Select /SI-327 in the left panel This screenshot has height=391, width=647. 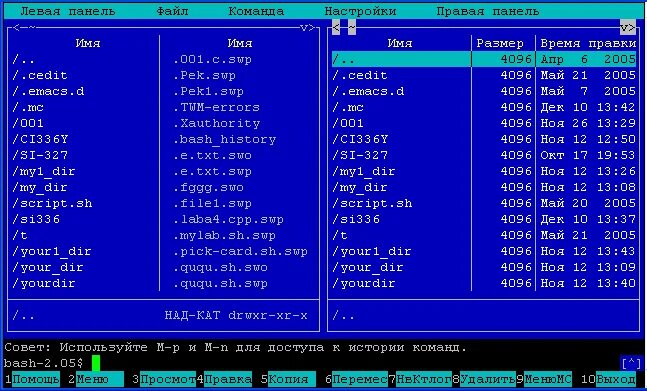tap(40, 155)
